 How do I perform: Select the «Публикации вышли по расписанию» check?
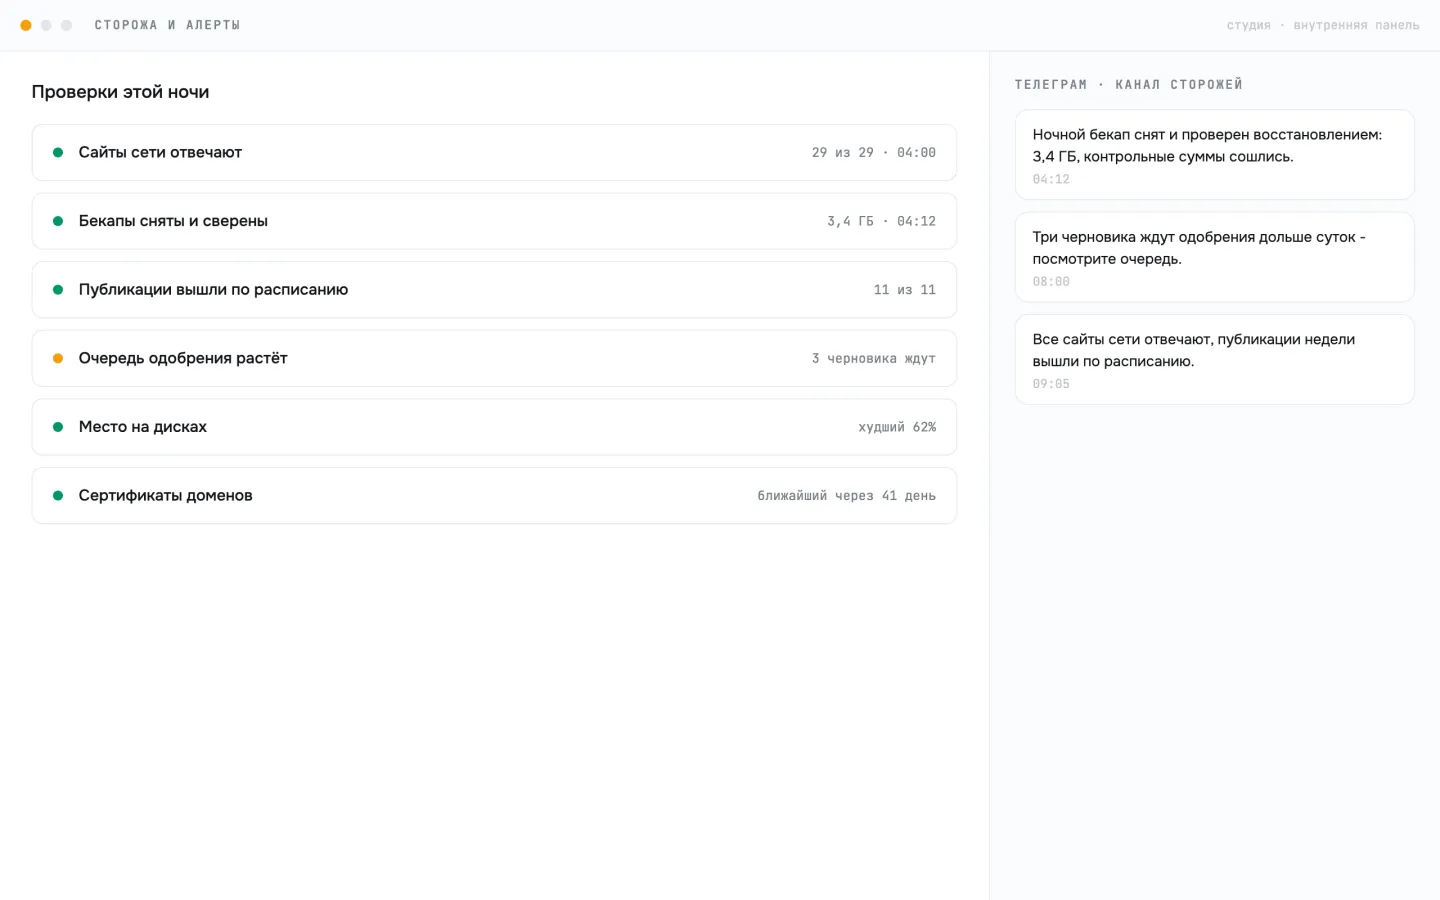[494, 290]
